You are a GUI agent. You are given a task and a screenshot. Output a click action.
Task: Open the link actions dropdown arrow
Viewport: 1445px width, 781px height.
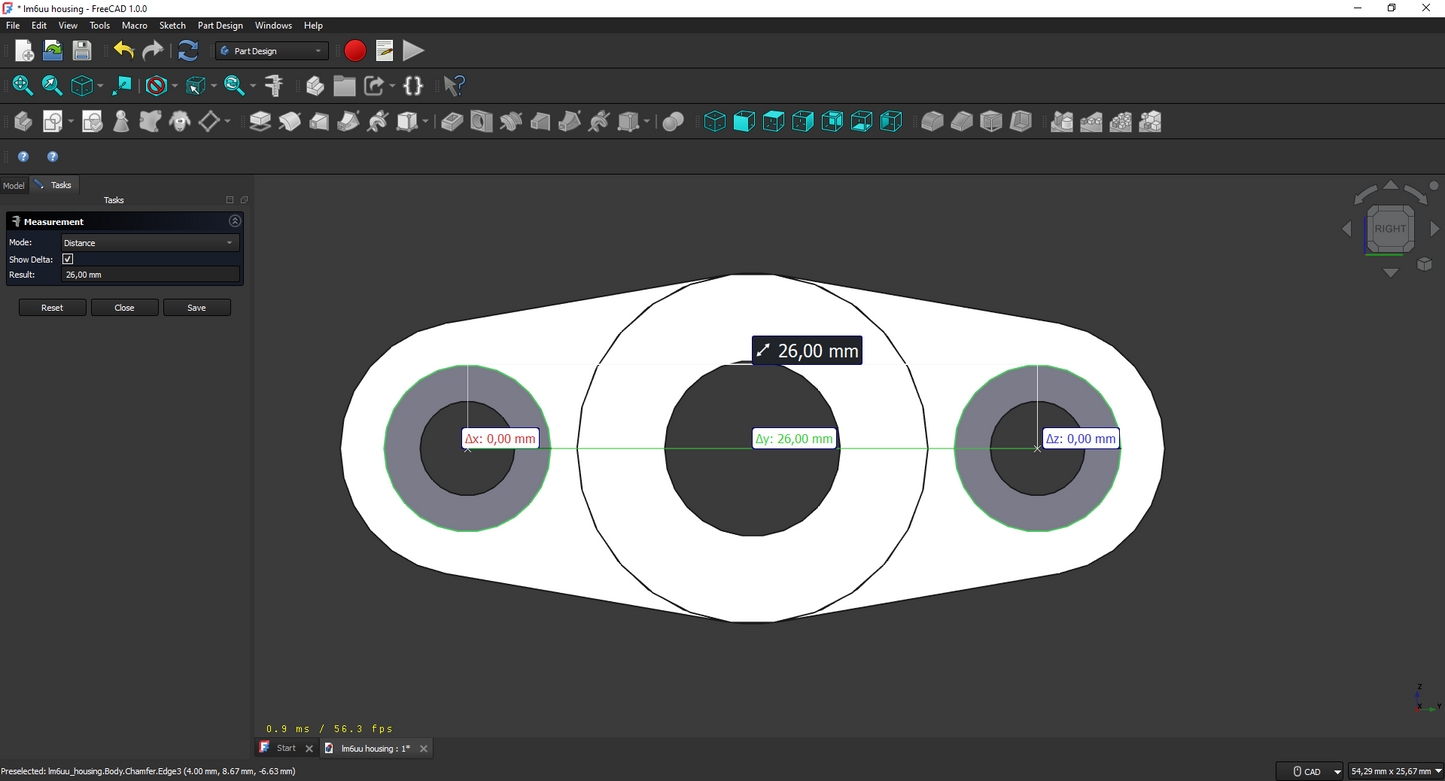point(393,87)
